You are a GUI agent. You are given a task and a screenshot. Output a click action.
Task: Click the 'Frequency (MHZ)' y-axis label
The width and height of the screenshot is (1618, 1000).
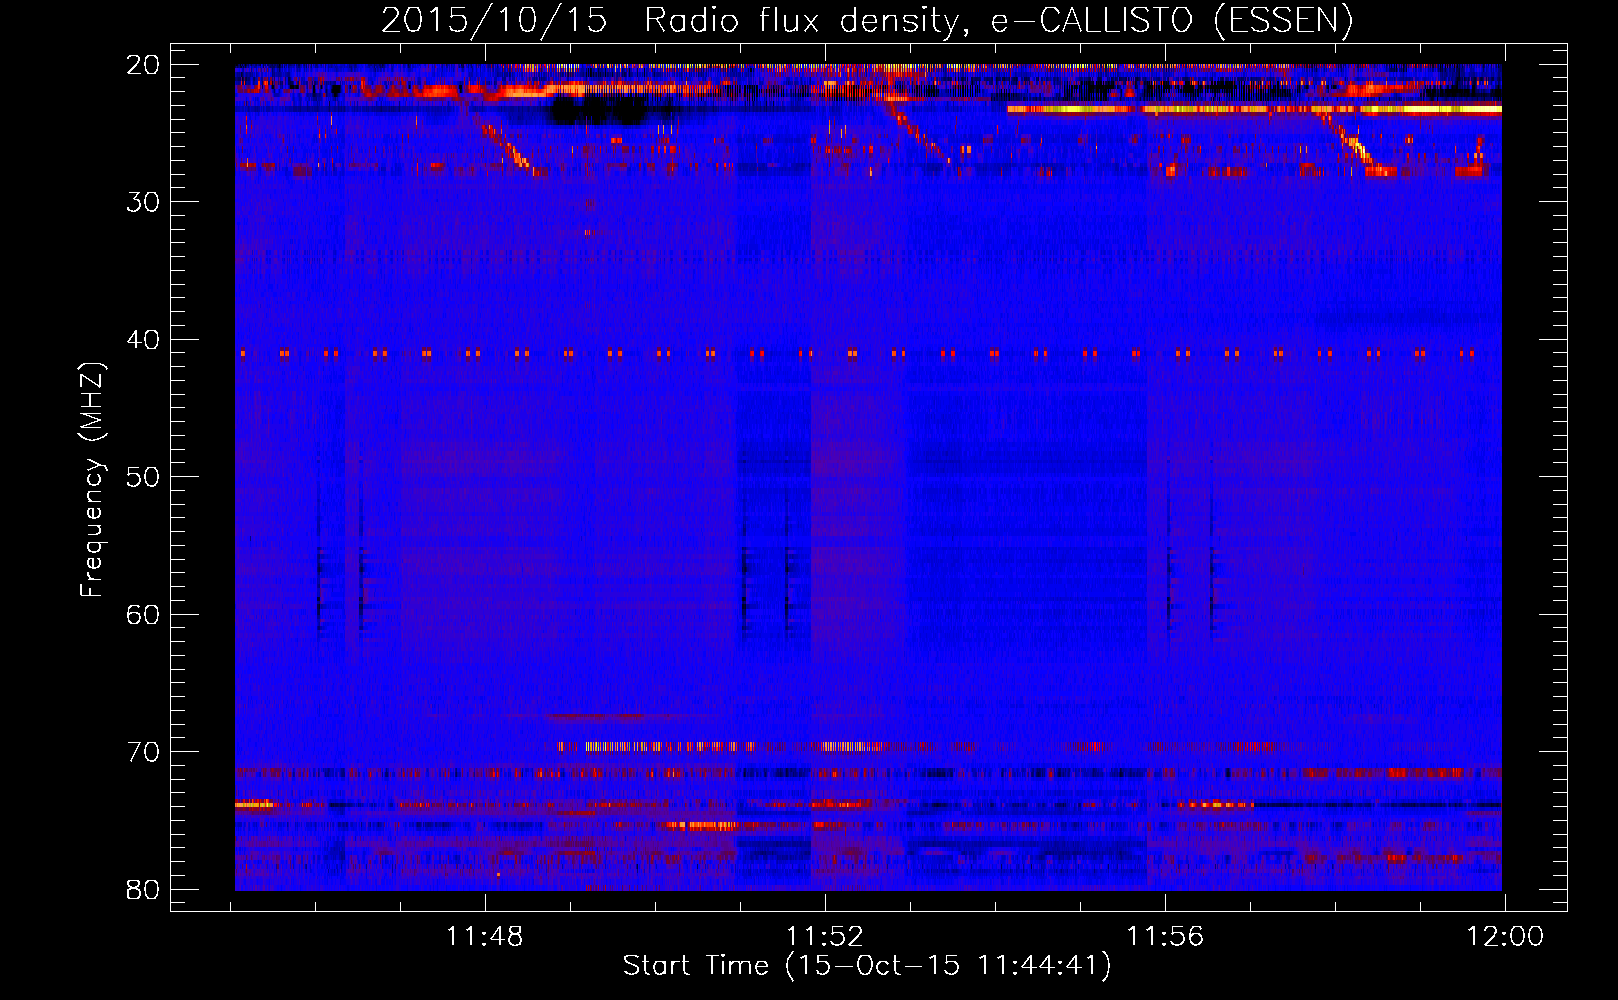[x=92, y=480]
